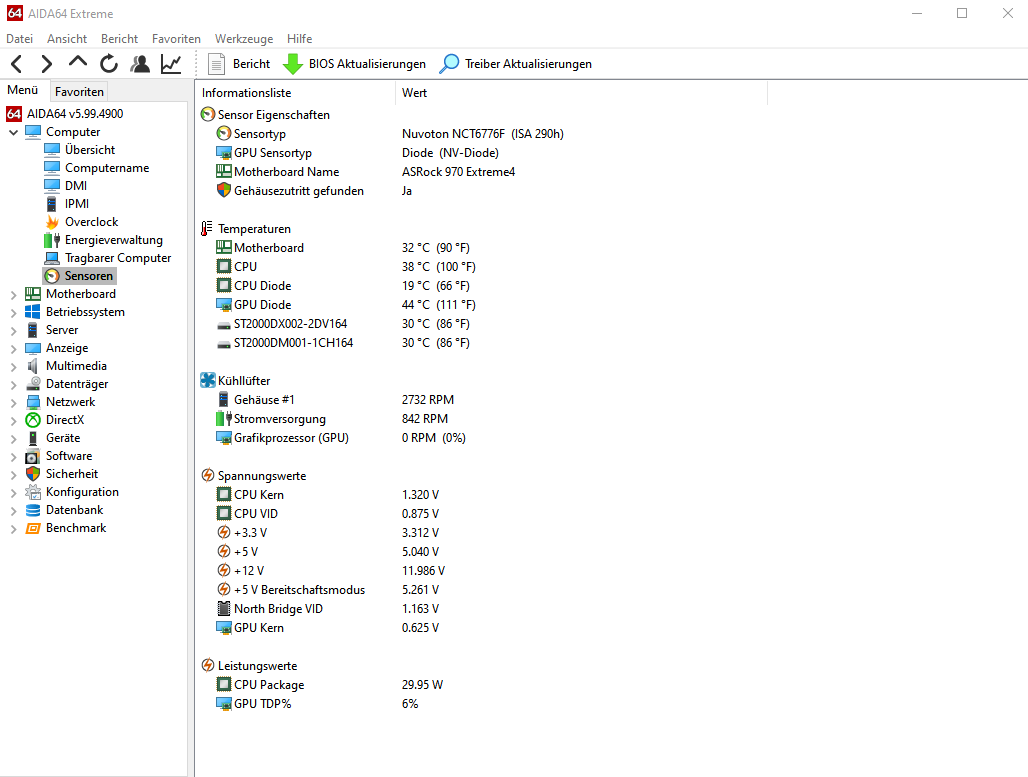Click the Gehäusezutritt gefunden shield icon
This screenshot has height=777, width=1028.
(224, 190)
